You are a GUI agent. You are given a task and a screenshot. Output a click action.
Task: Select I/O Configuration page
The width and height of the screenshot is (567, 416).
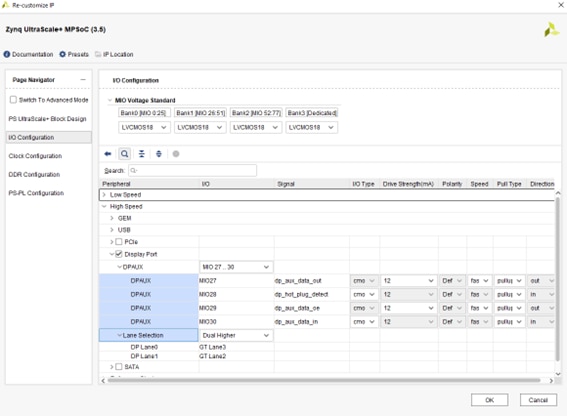tap(48, 137)
